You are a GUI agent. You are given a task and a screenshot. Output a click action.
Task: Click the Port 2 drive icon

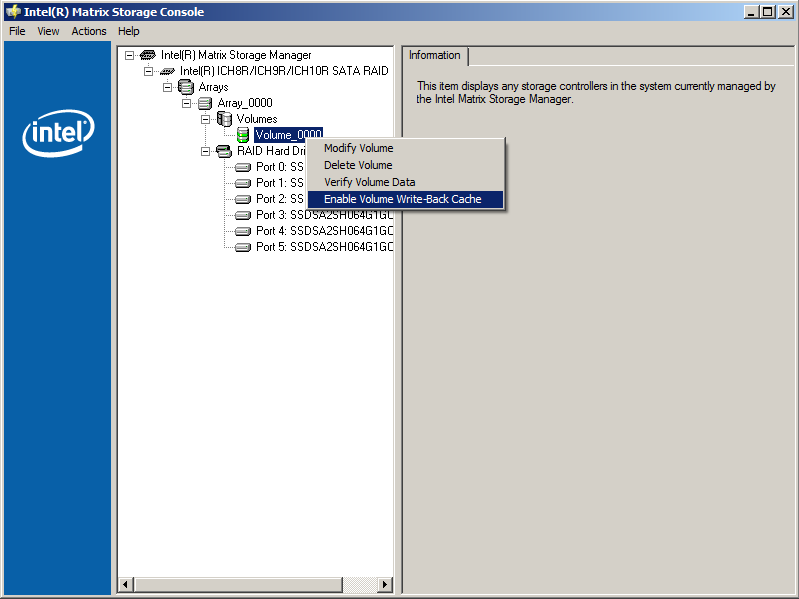point(243,199)
